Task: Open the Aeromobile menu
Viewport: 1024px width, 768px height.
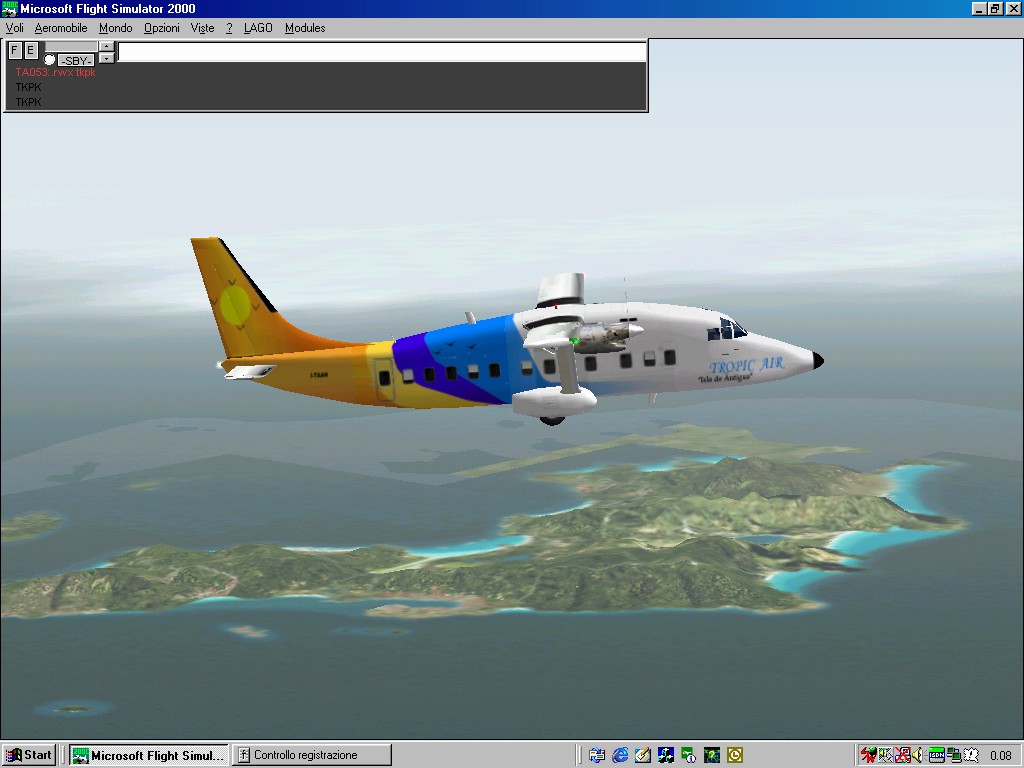Action: (x=61, y=28)
